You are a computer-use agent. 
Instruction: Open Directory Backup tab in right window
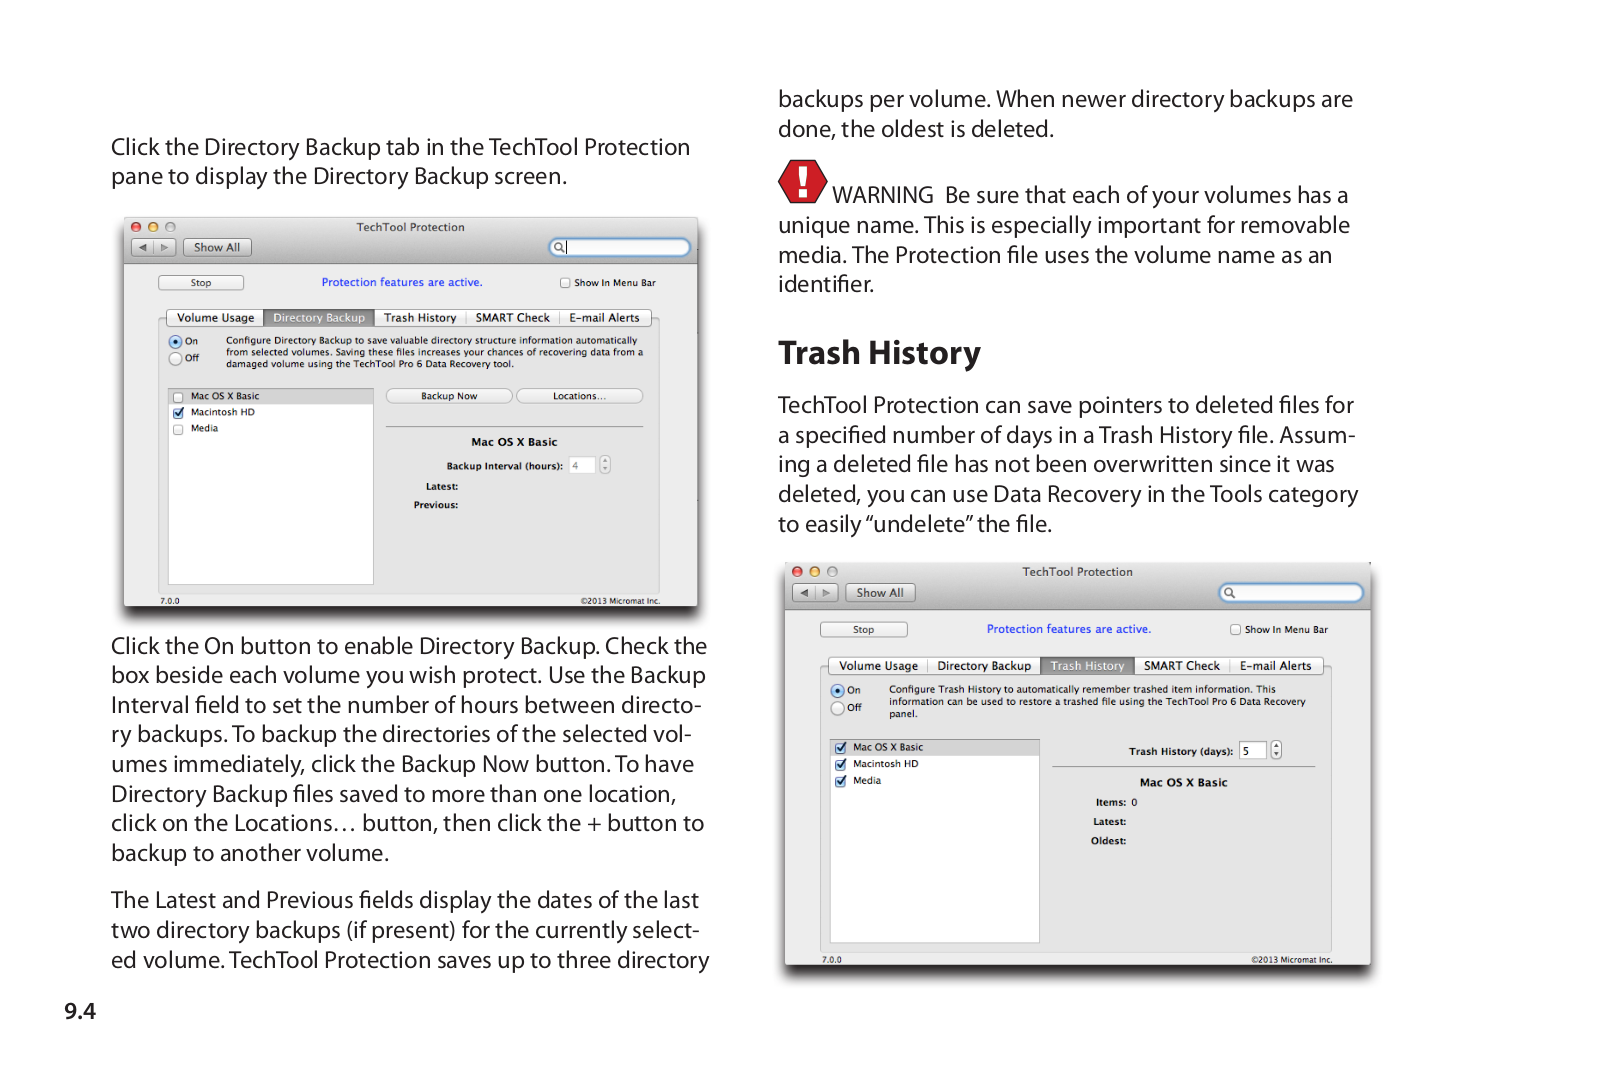[x=984, y=666]
